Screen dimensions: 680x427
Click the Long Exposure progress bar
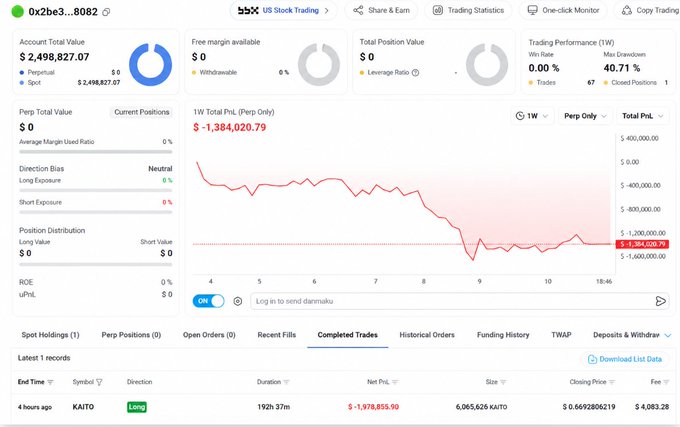(x=95, y=190)
